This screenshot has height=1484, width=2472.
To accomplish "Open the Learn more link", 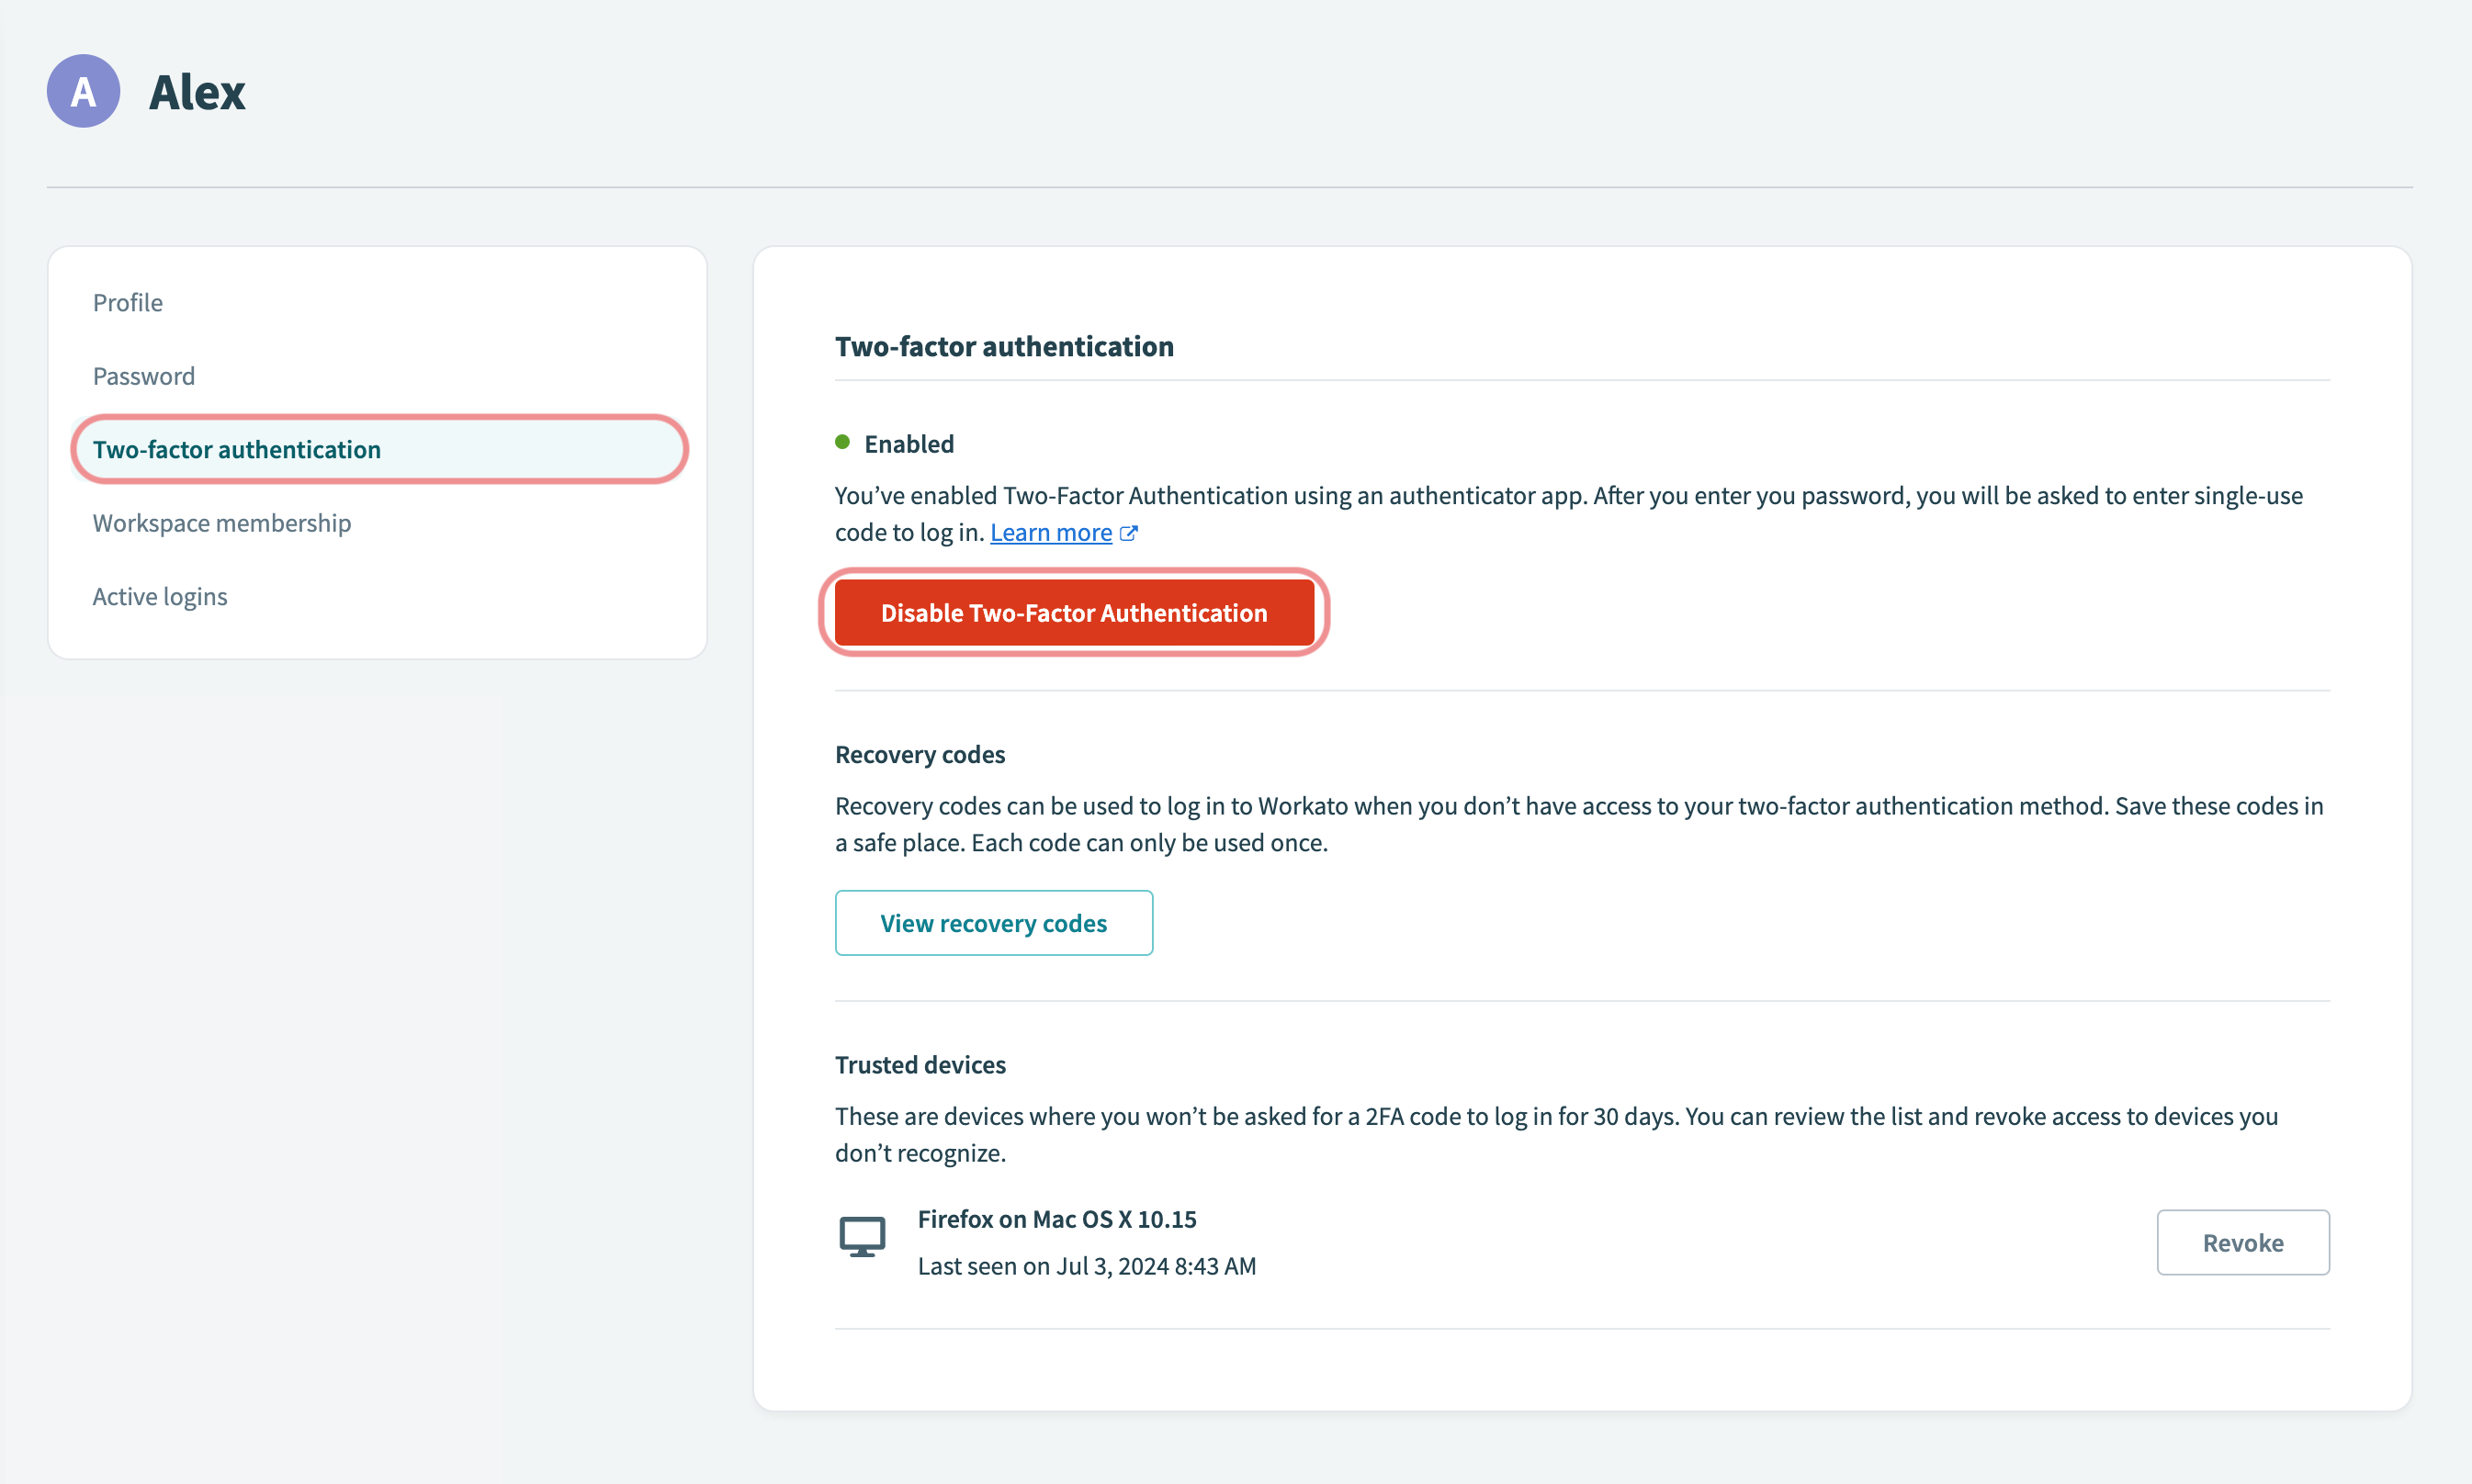I will point(1050,532).
